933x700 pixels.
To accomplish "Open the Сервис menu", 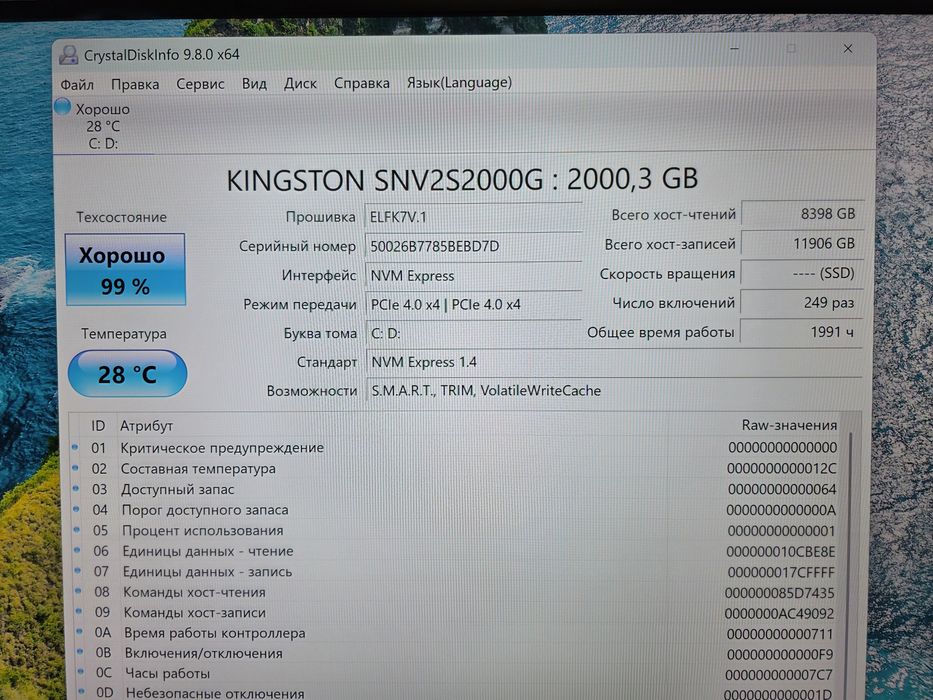I will click(x=200, y=84).
